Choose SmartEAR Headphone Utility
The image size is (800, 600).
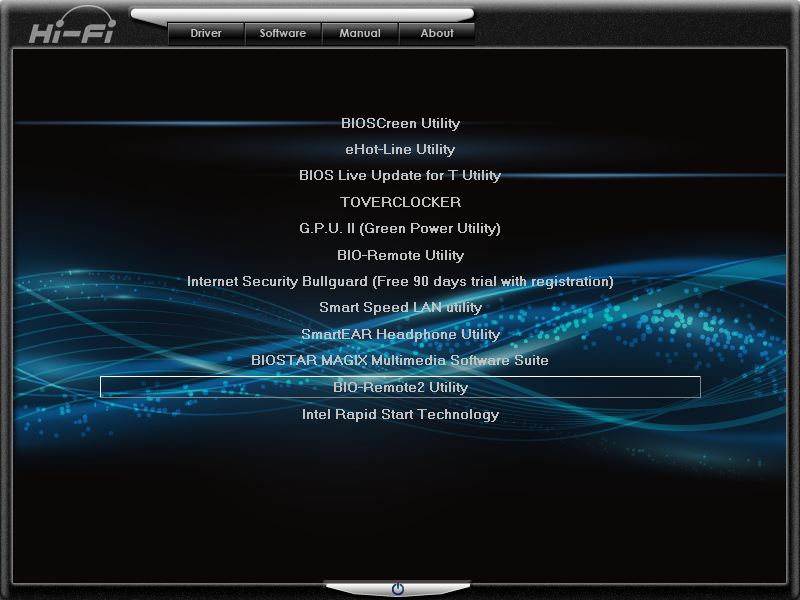tap(401, 334)
